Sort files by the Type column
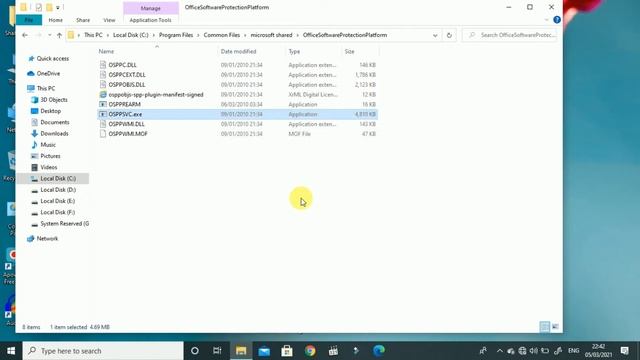Viewport: 640px width, 360px height. (294, 51)
